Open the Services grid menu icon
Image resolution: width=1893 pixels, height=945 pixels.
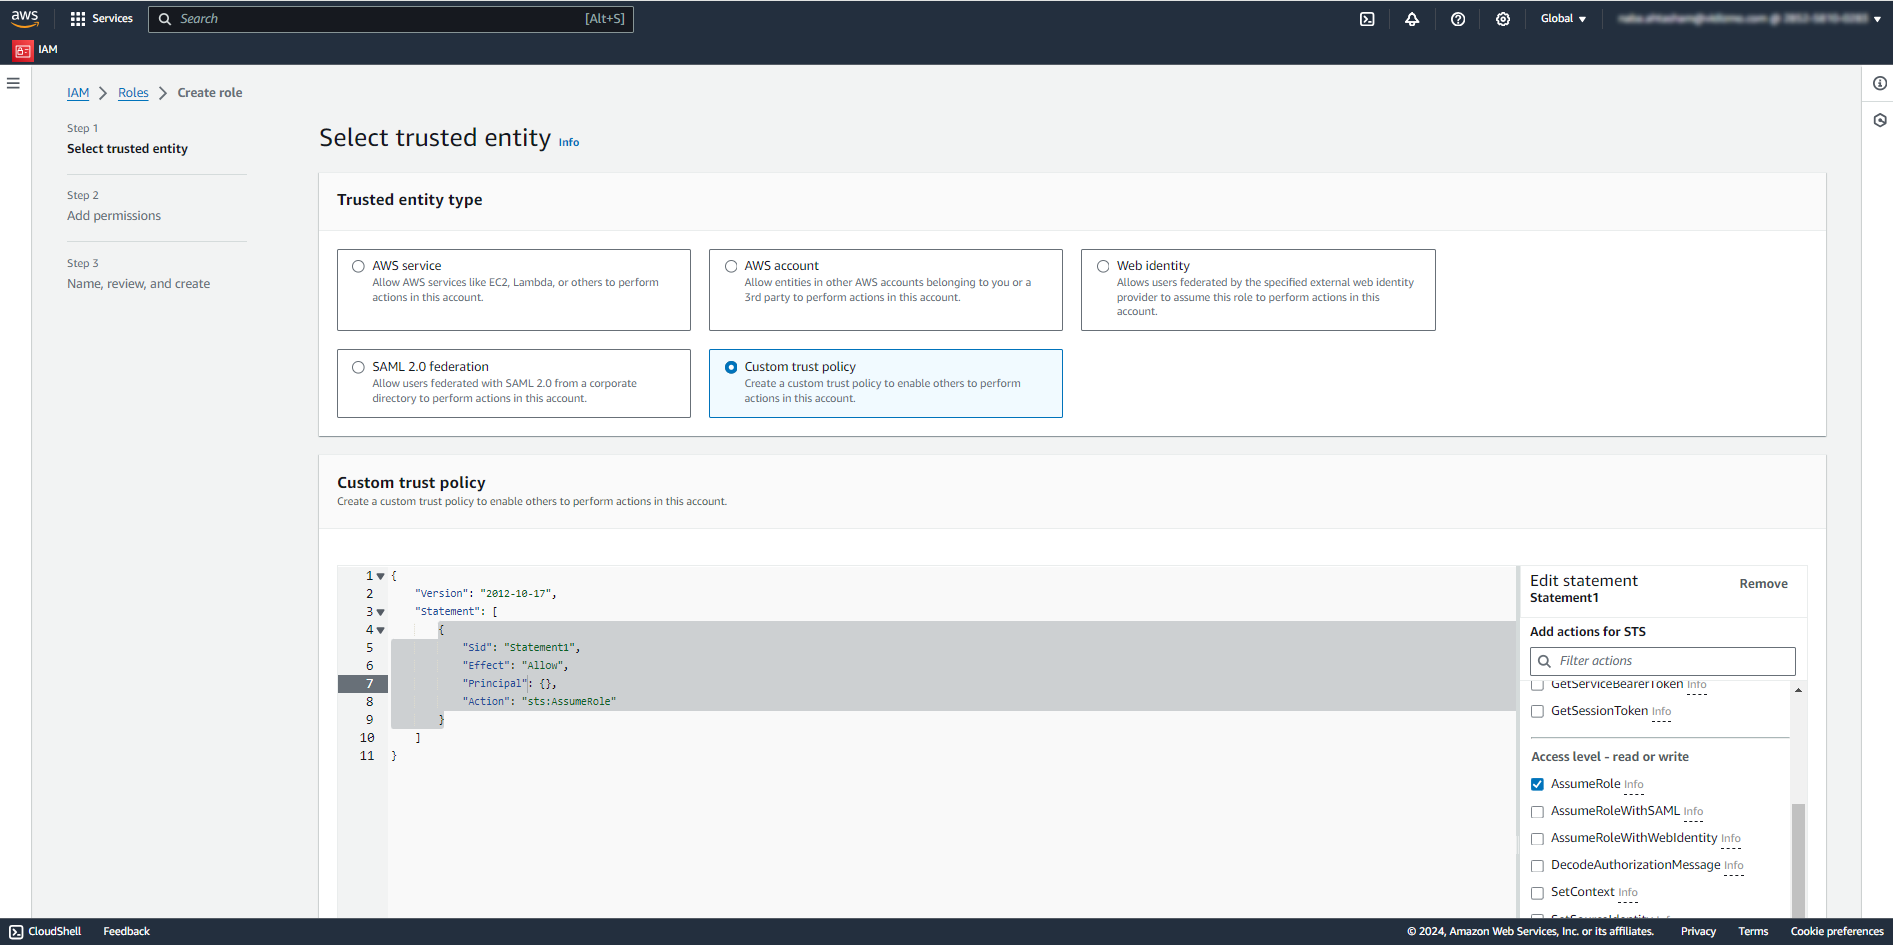[78, 19]
